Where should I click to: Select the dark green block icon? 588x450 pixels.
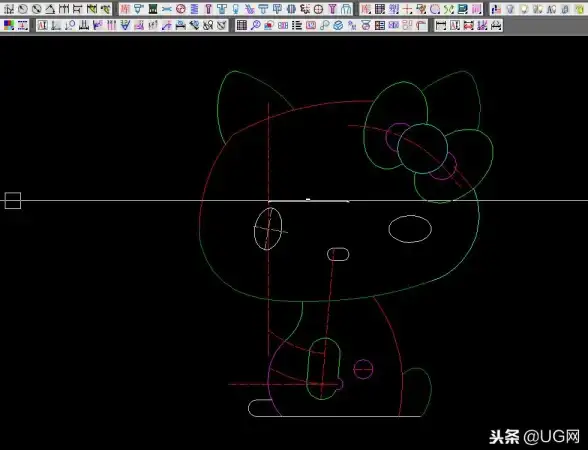coord(153,9)
